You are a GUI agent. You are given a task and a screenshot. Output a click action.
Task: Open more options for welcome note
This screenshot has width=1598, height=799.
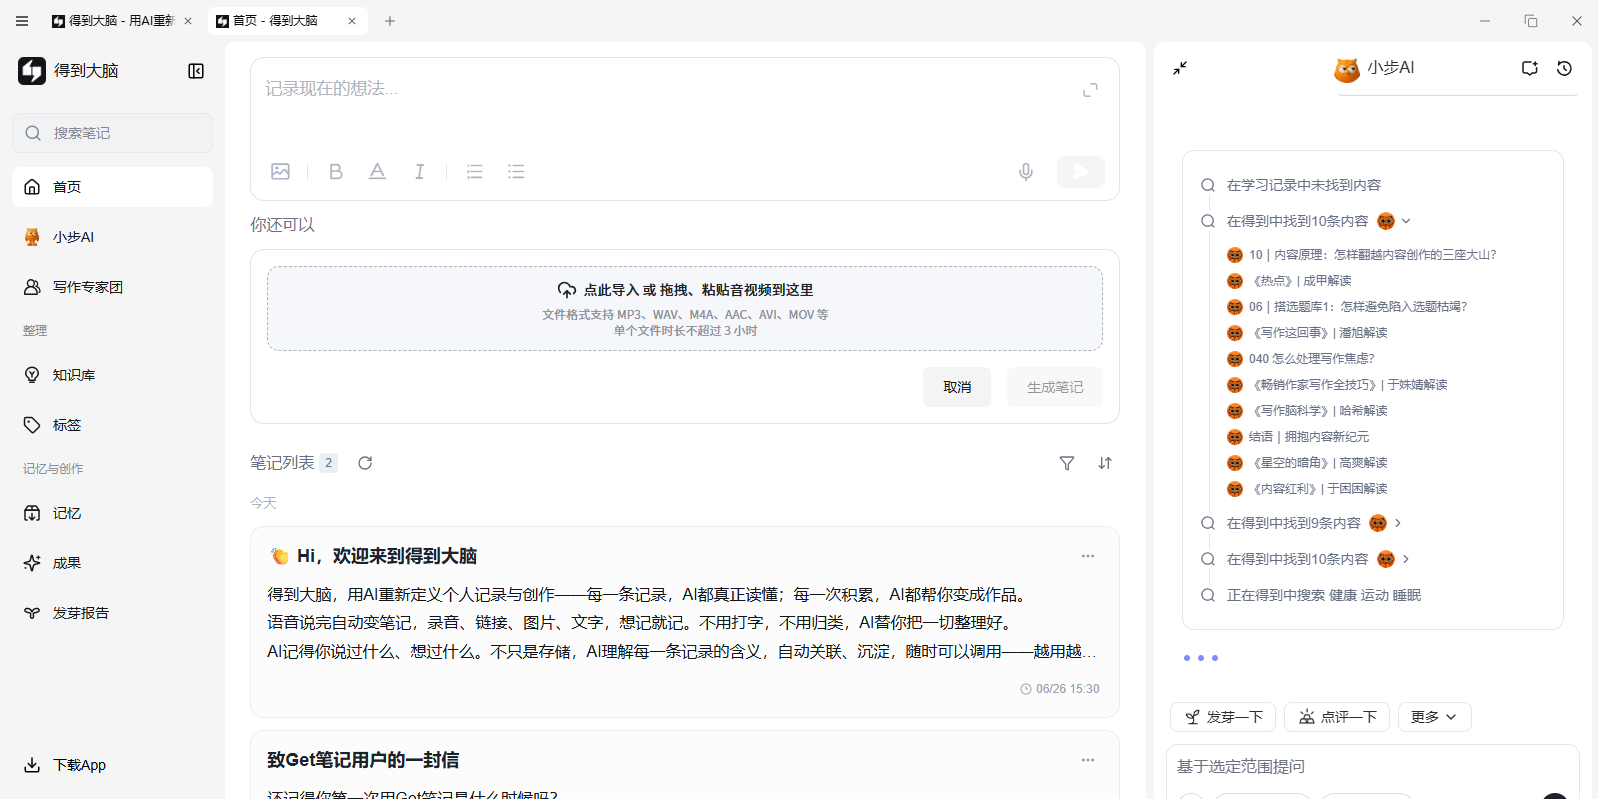1088,556
